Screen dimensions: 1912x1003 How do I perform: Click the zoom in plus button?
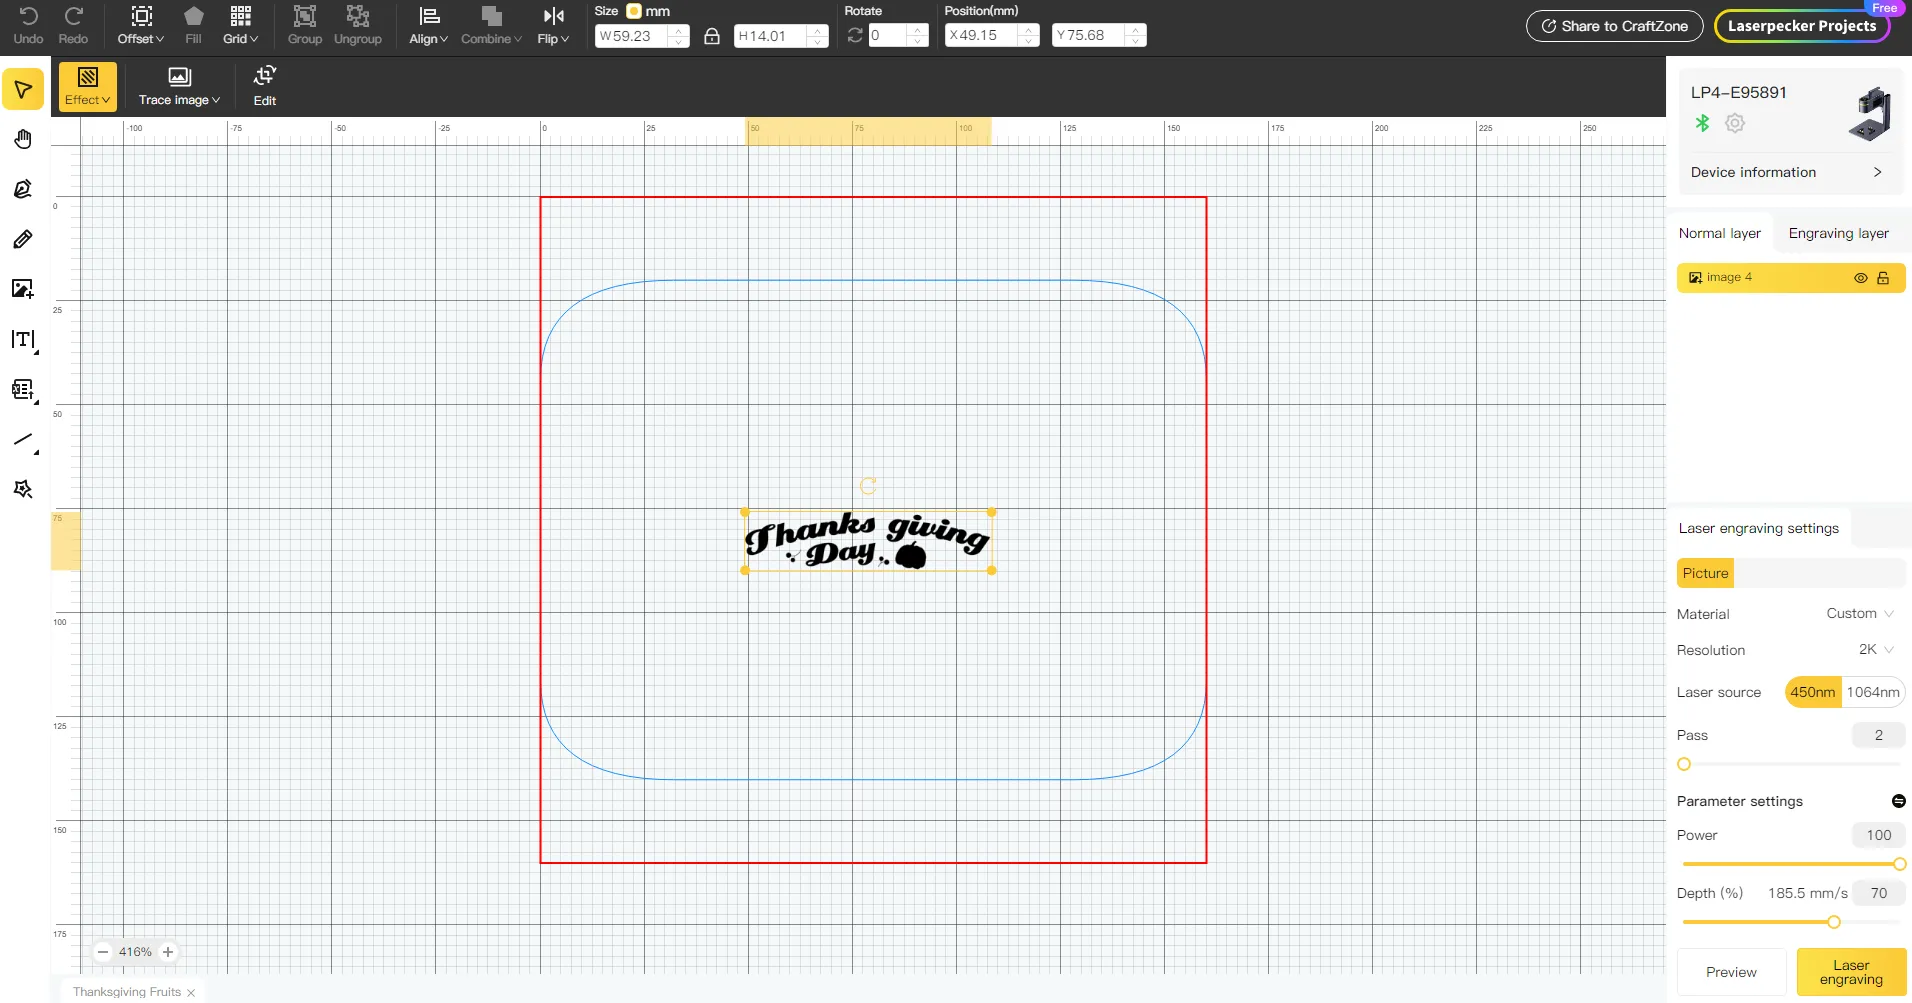pos(168,952)
